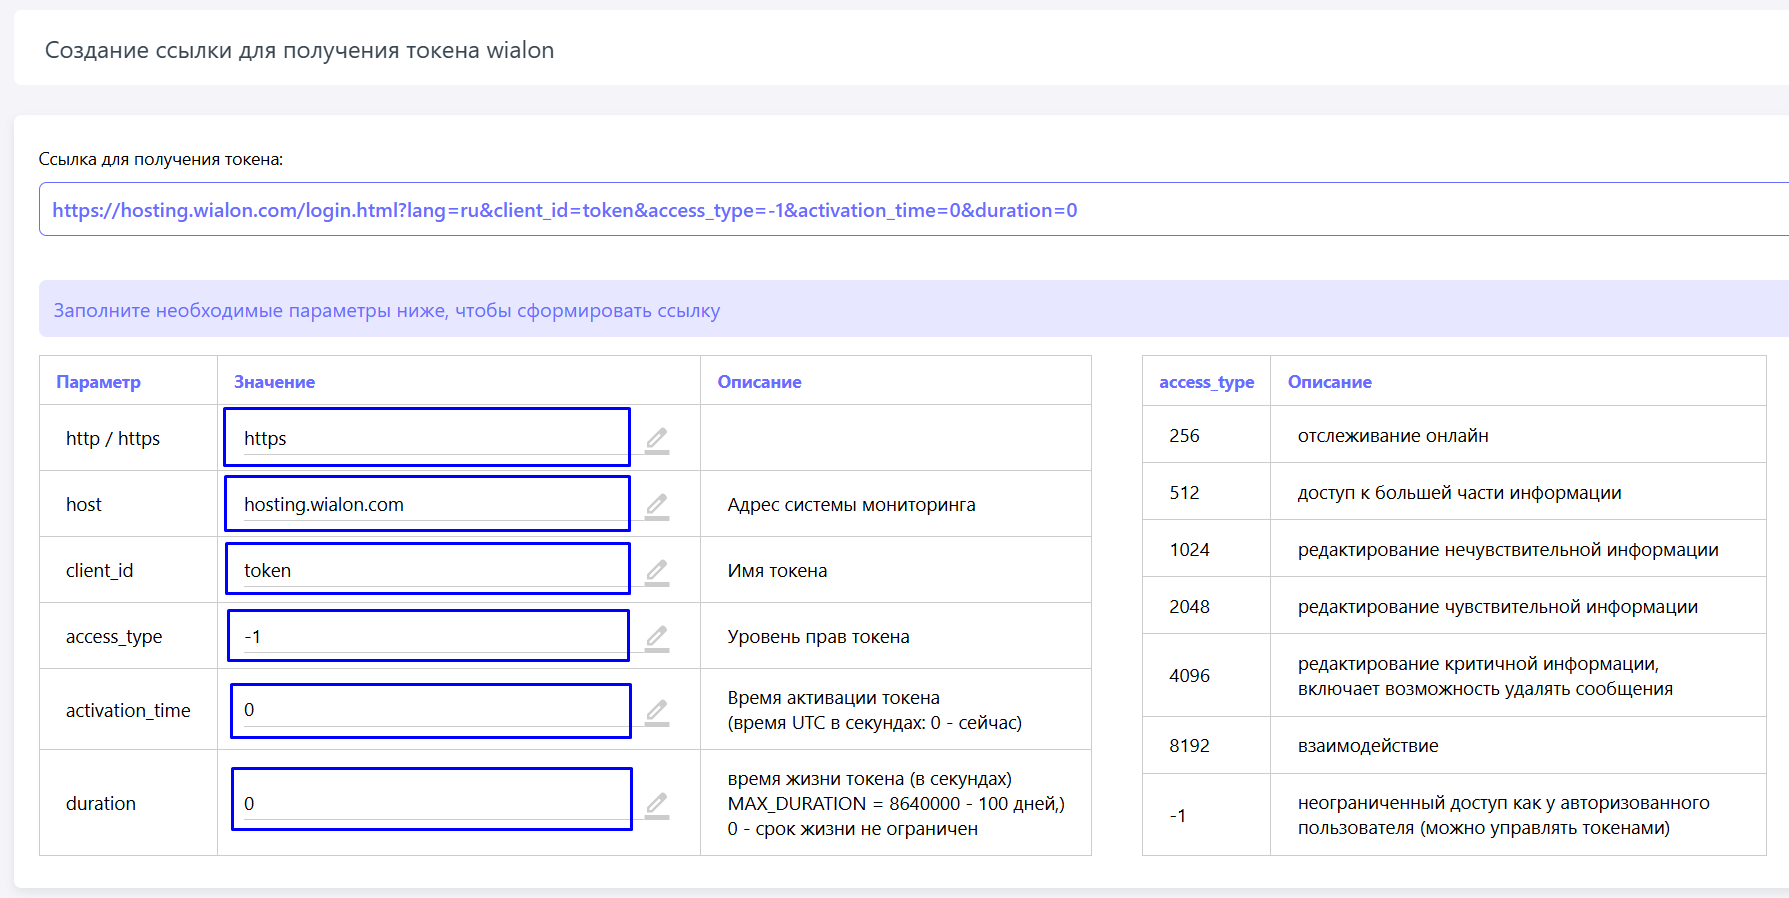Click the edit pencil for access_type row
1789x898 pixels.
tap(656, 637)
